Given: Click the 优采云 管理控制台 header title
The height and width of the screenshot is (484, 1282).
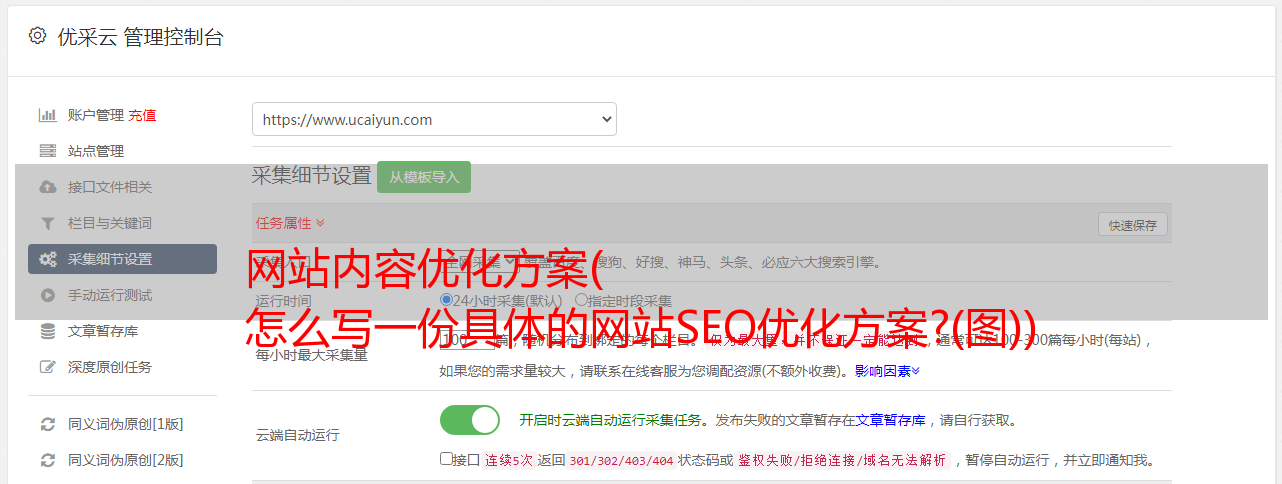Looking at the screenshot, I should point(140,37).
